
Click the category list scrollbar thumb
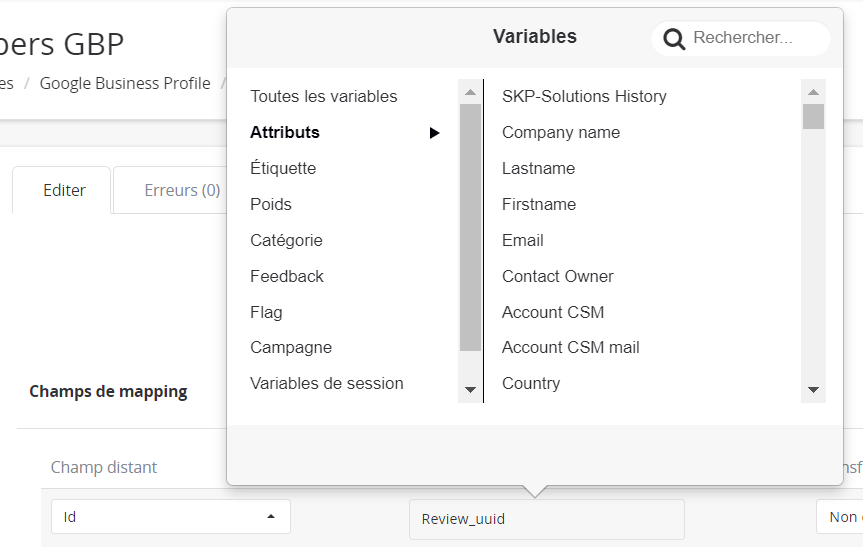tap(470, 225)
